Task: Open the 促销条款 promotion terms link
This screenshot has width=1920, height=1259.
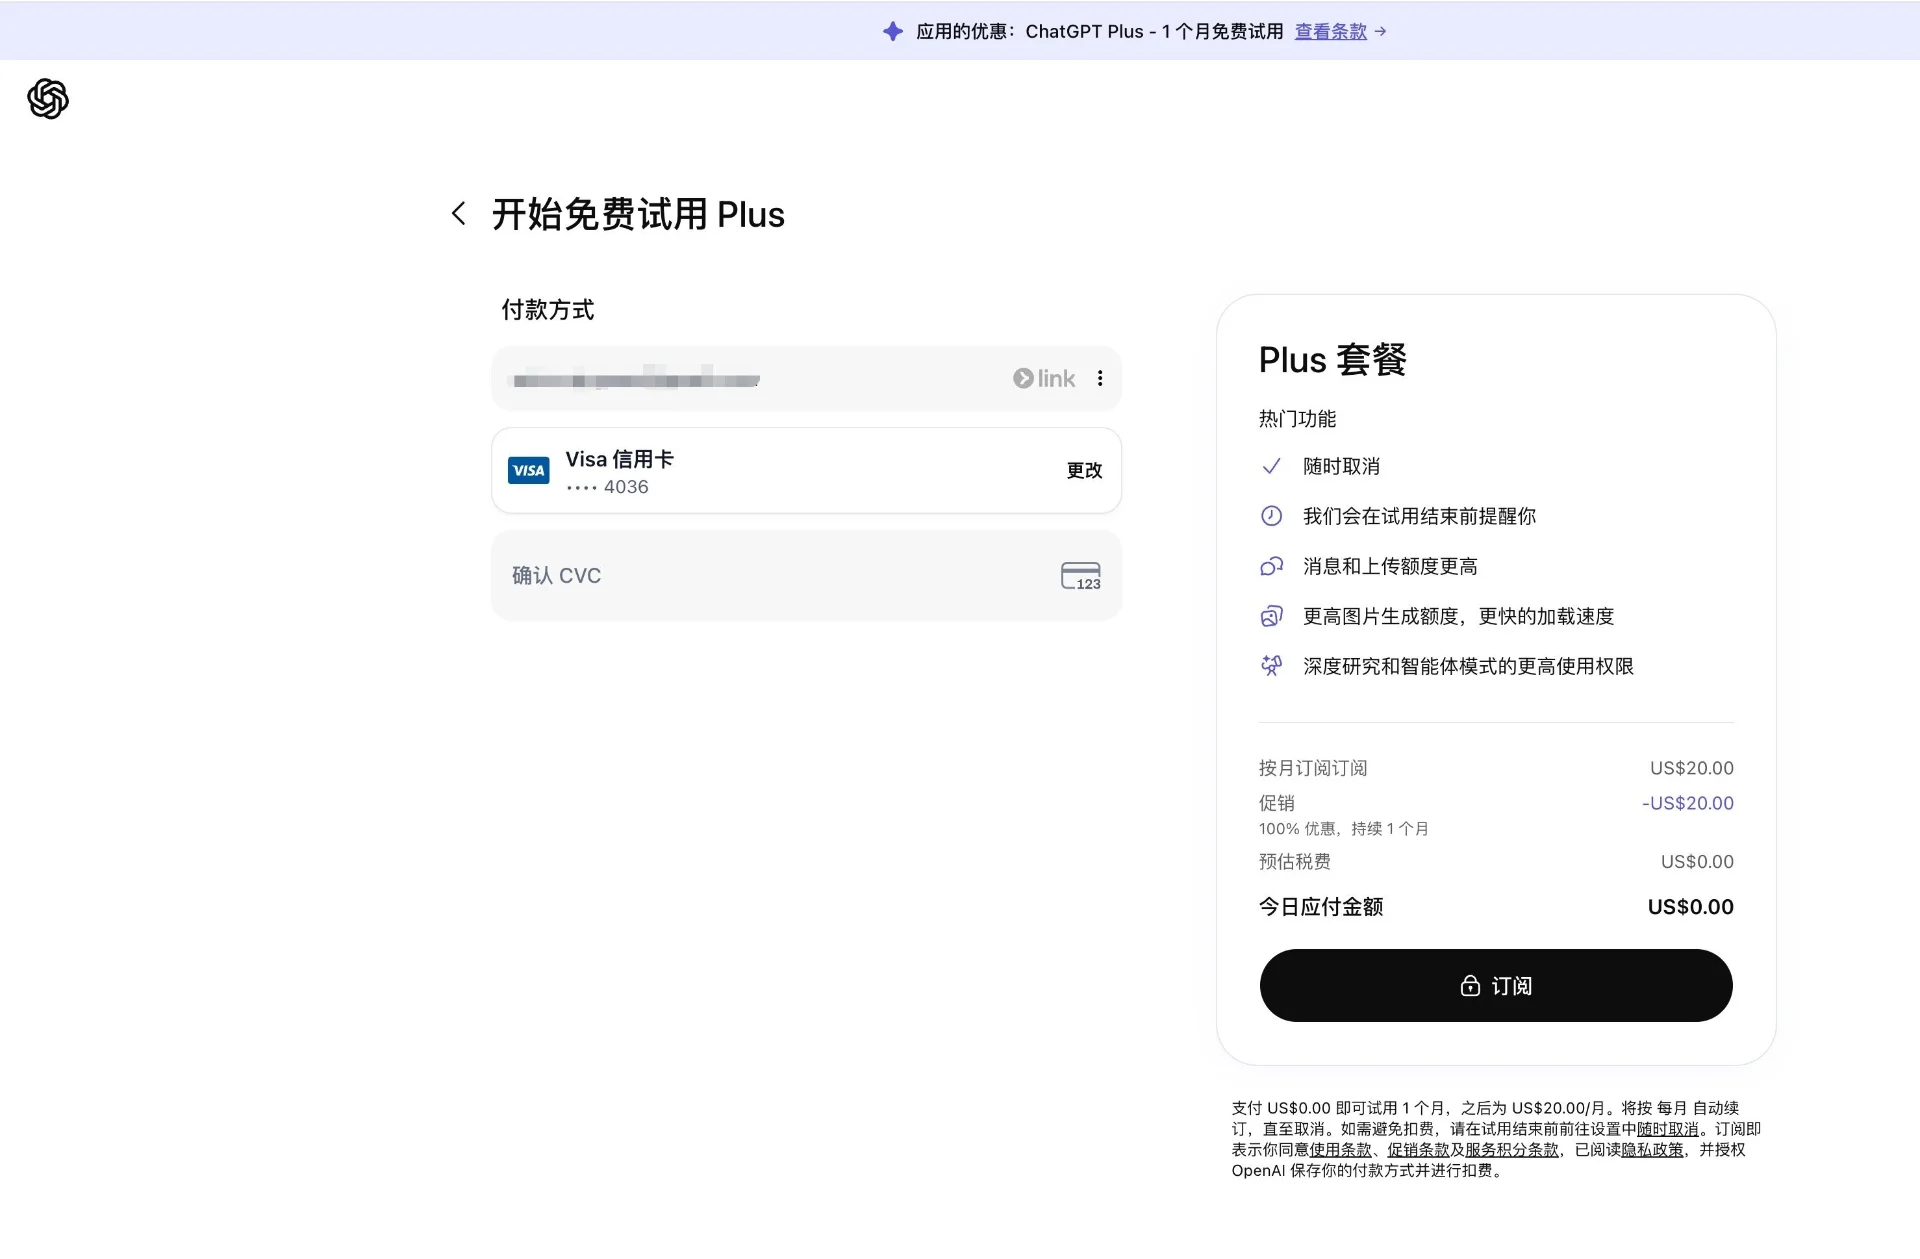Action: (1418, 1150)
